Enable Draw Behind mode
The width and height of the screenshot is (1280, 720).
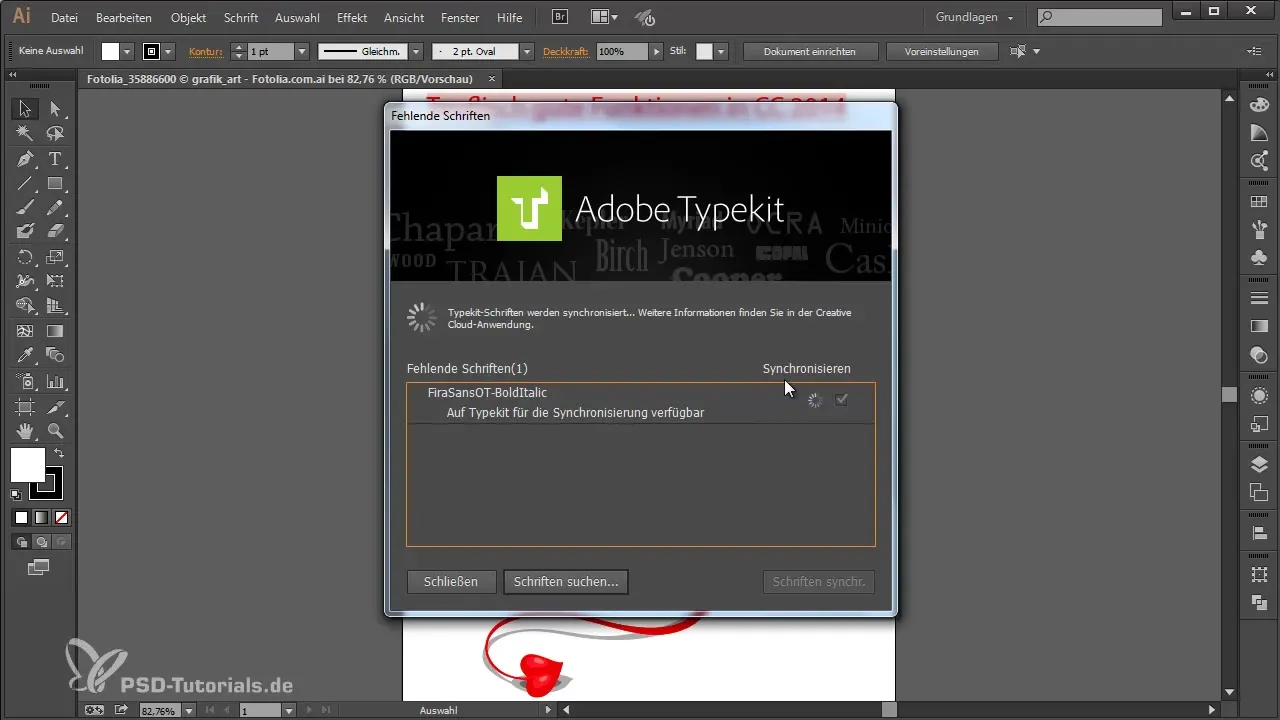click(x=41, y=542)
